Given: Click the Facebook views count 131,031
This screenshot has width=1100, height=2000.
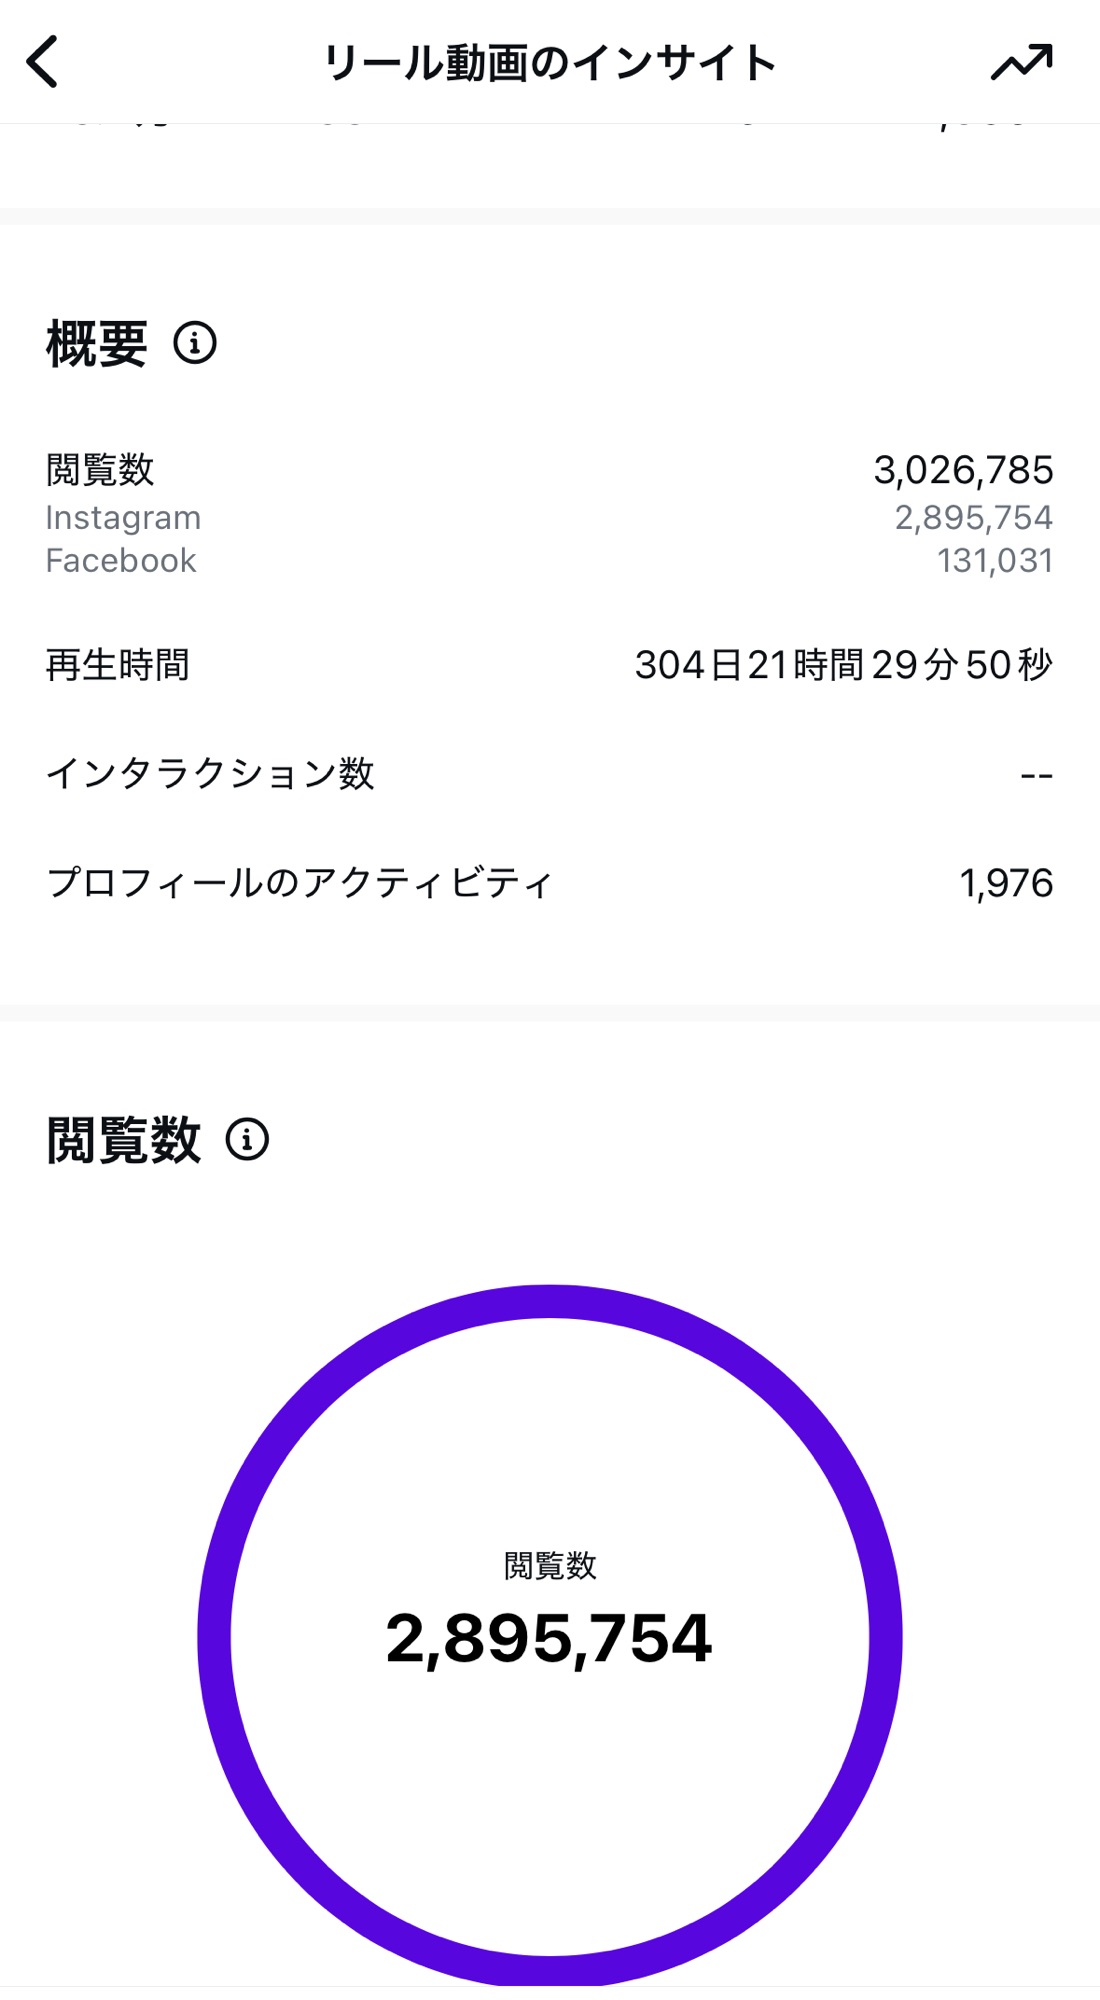Looking at the screenshot, I should point(995,561).
